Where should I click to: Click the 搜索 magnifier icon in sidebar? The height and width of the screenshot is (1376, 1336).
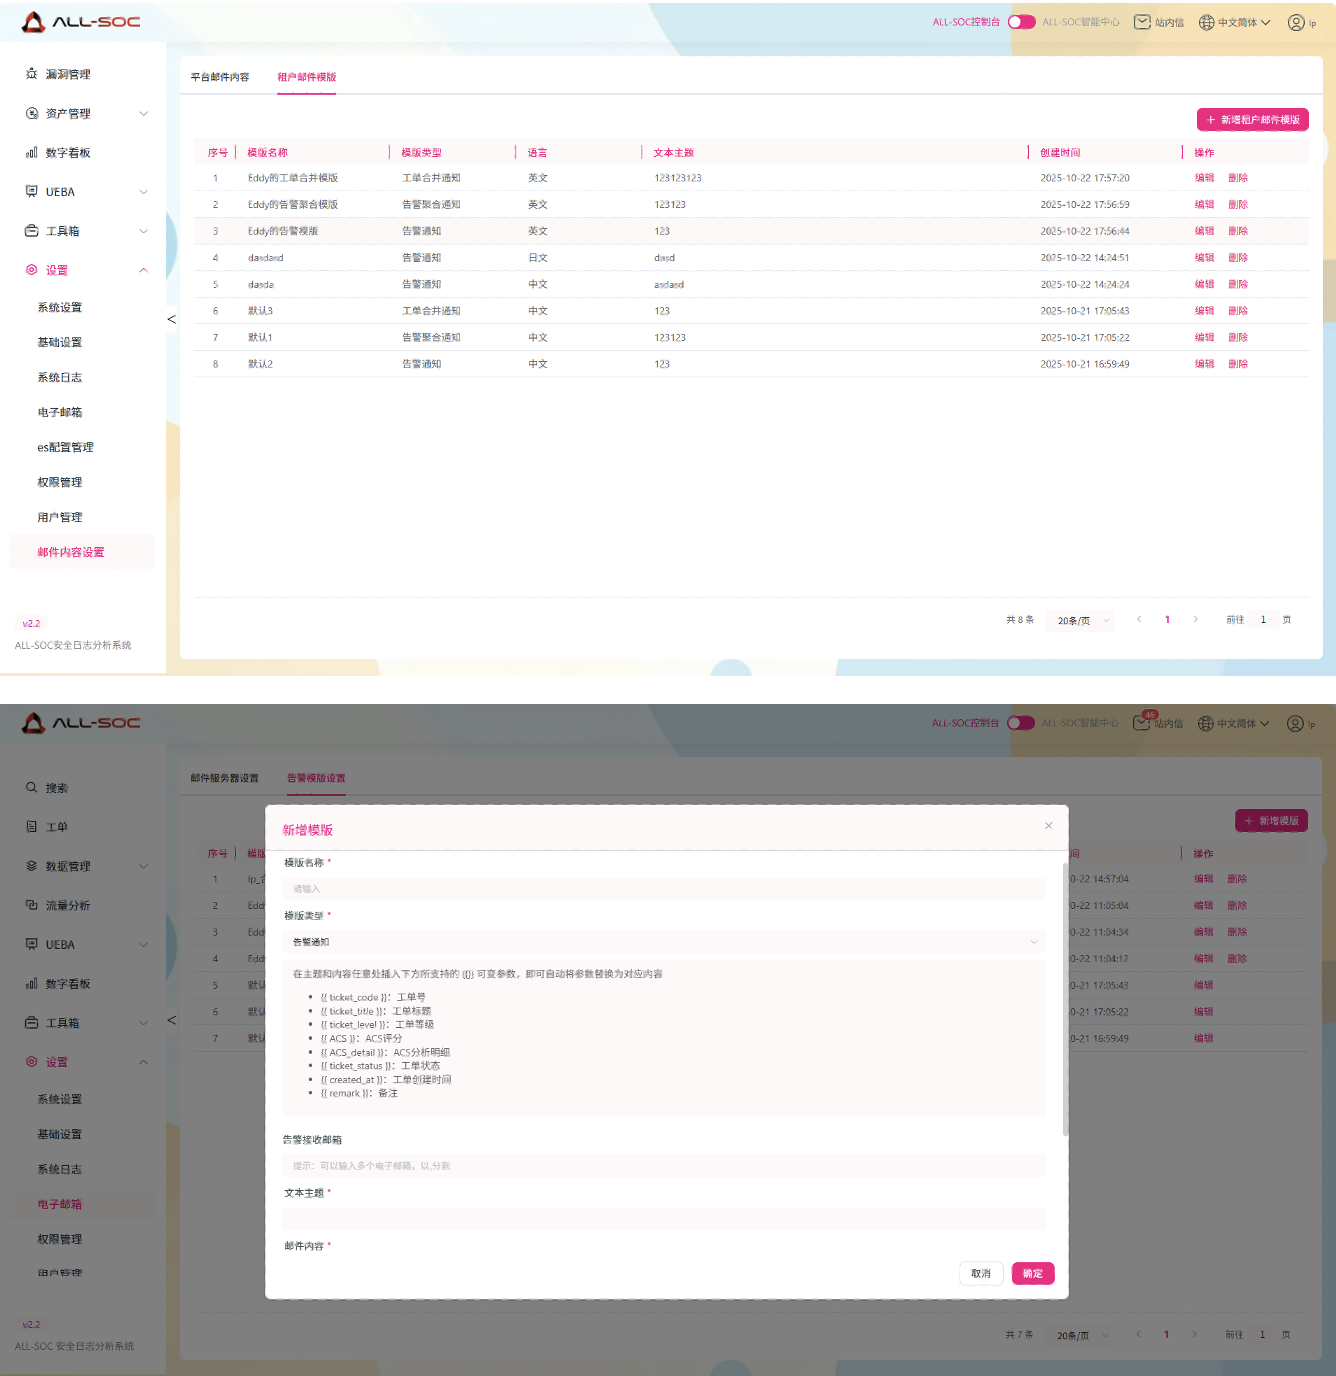pyautogui.click(x=32, y=788)
